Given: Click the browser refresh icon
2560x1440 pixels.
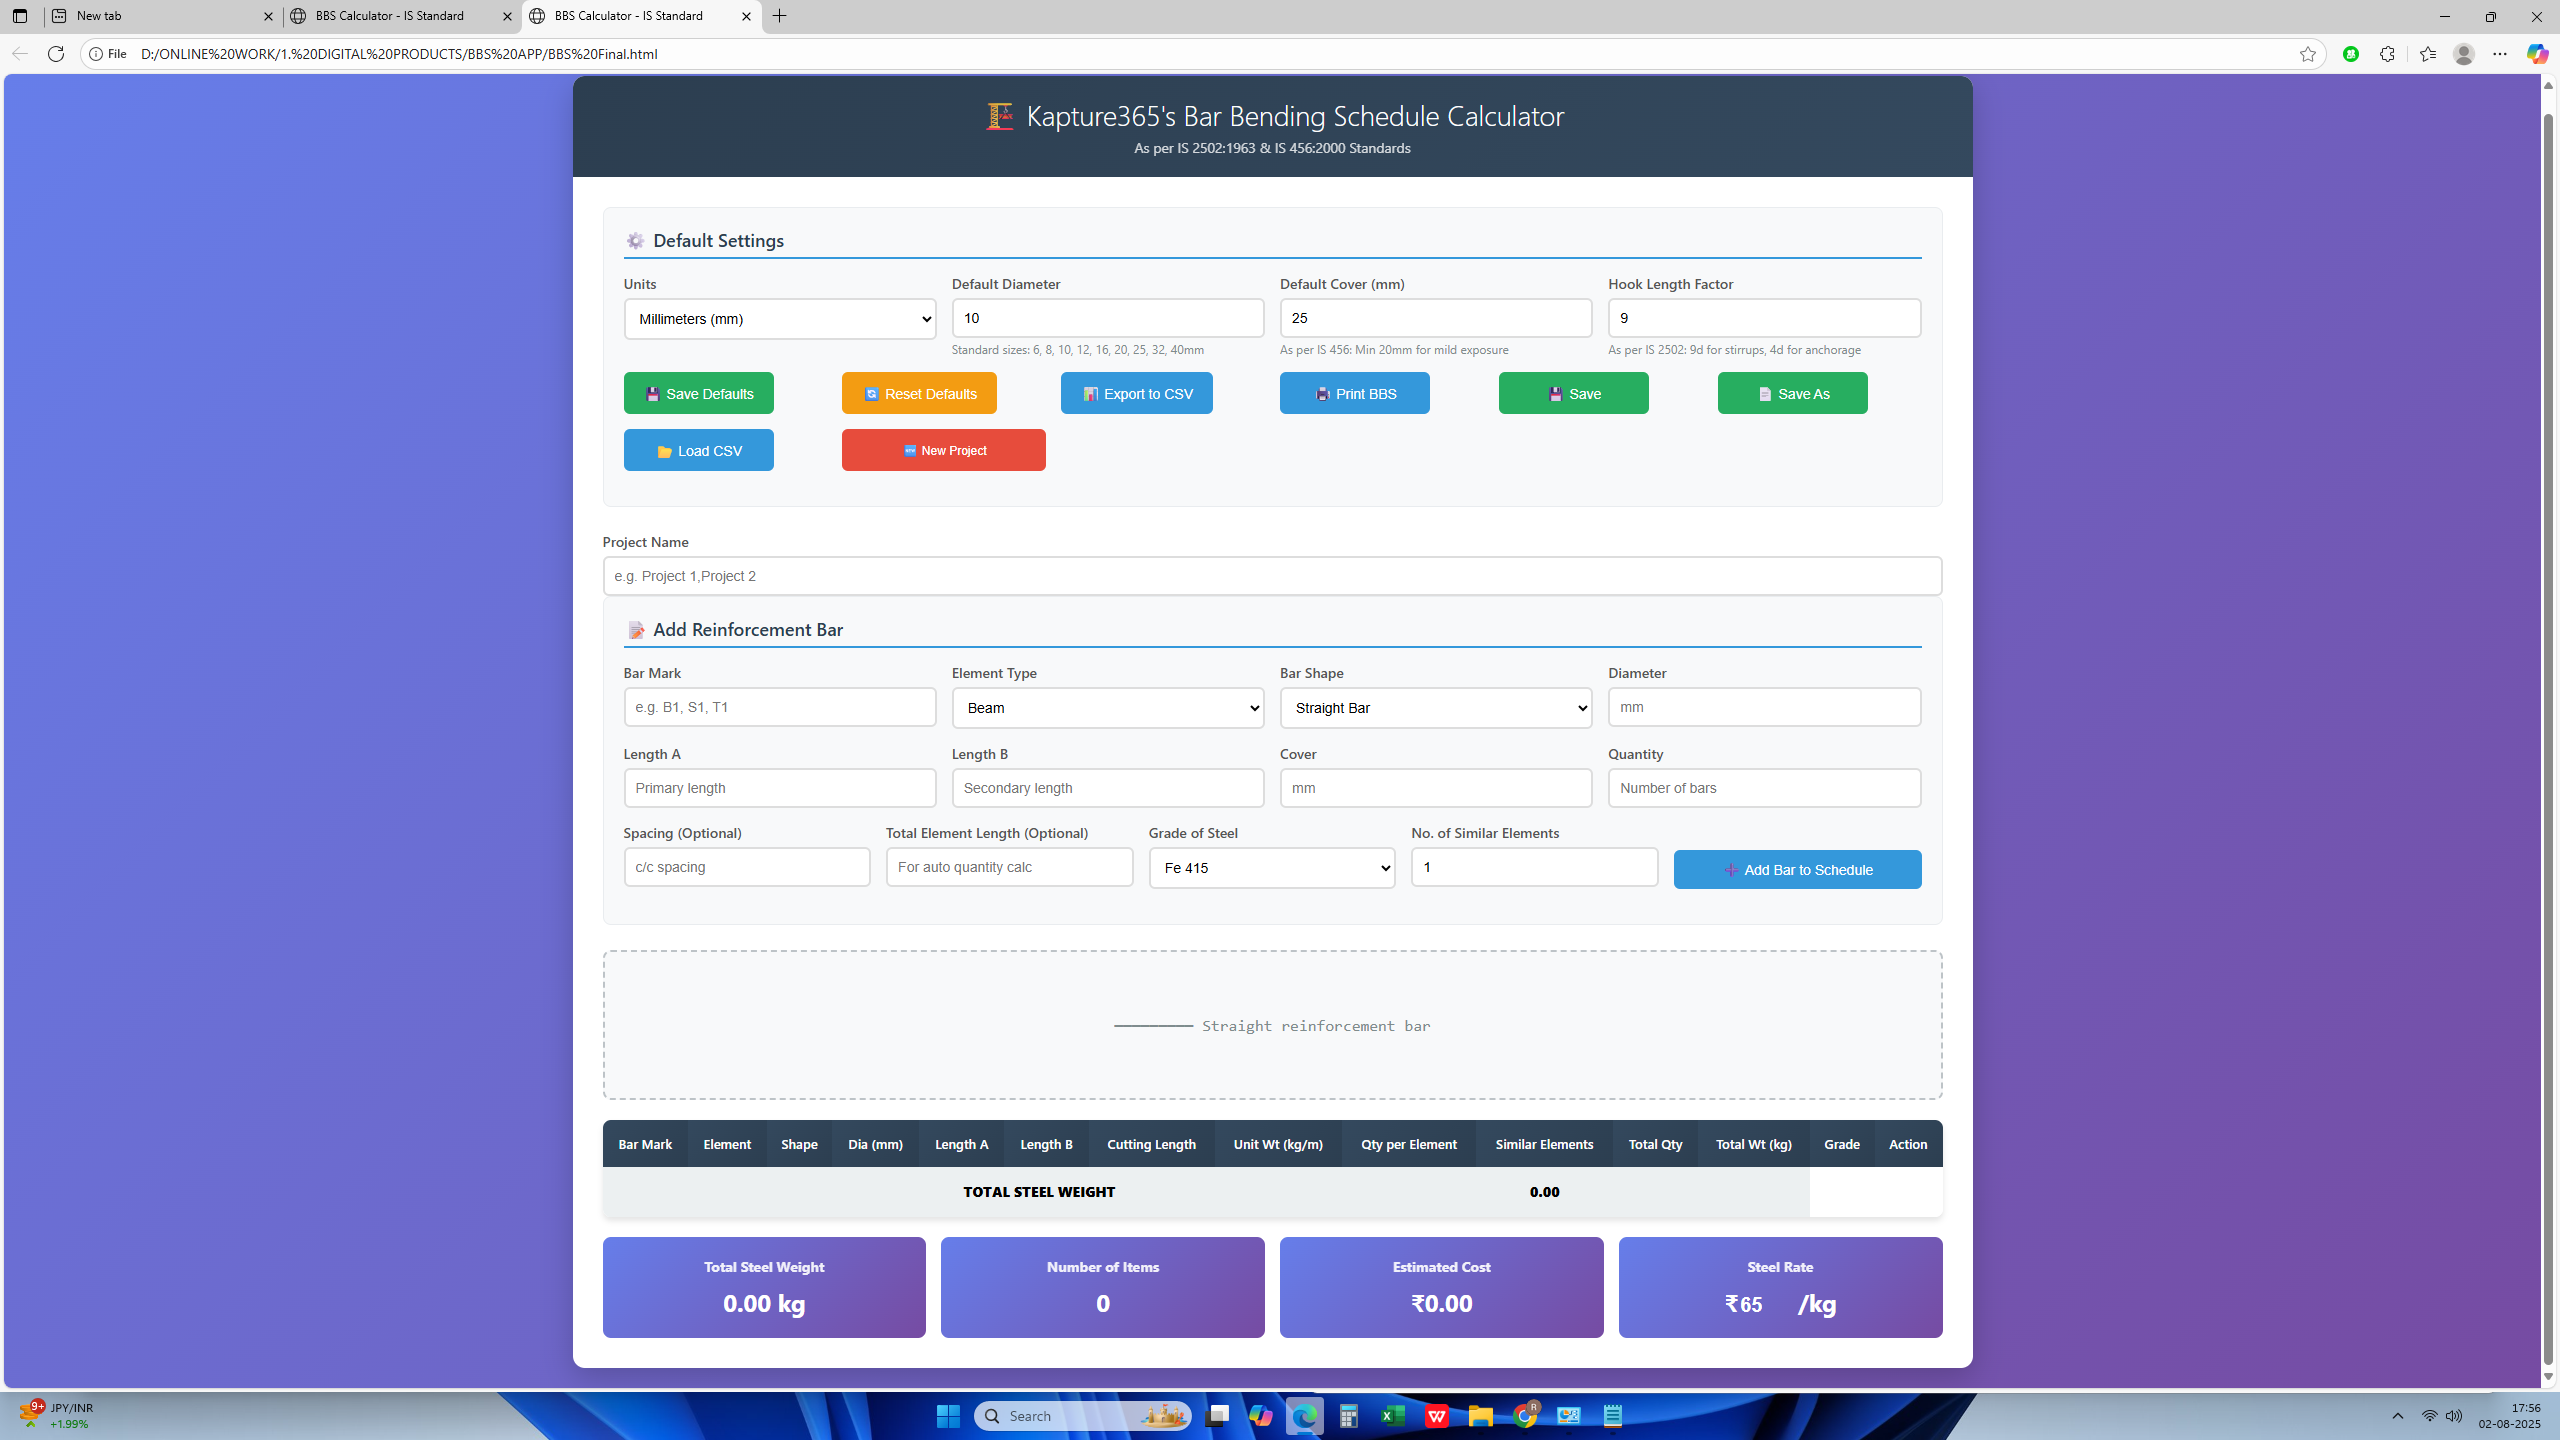Looking at the screenshot, I should (x=56, y=54).
